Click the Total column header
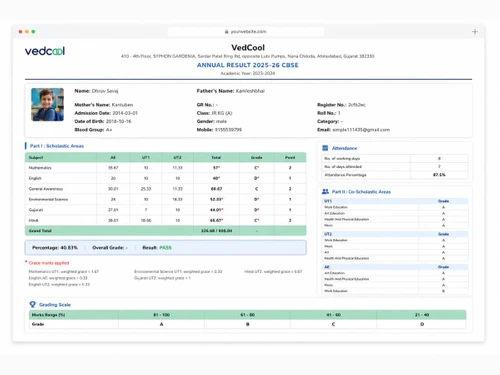The image size is (500, 375). [216, 157]
